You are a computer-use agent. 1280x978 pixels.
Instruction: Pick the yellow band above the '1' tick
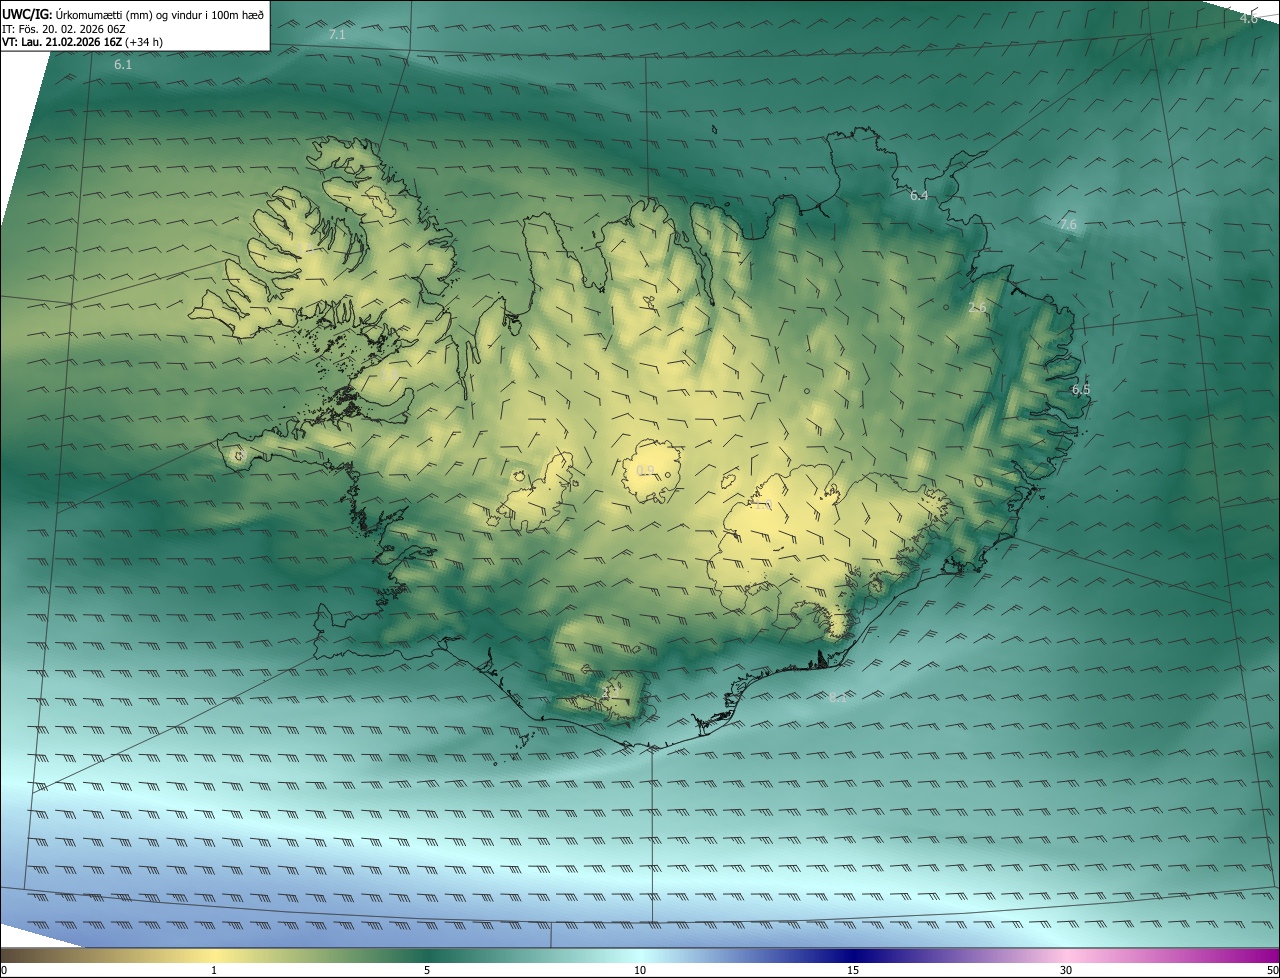coord(214,954)
